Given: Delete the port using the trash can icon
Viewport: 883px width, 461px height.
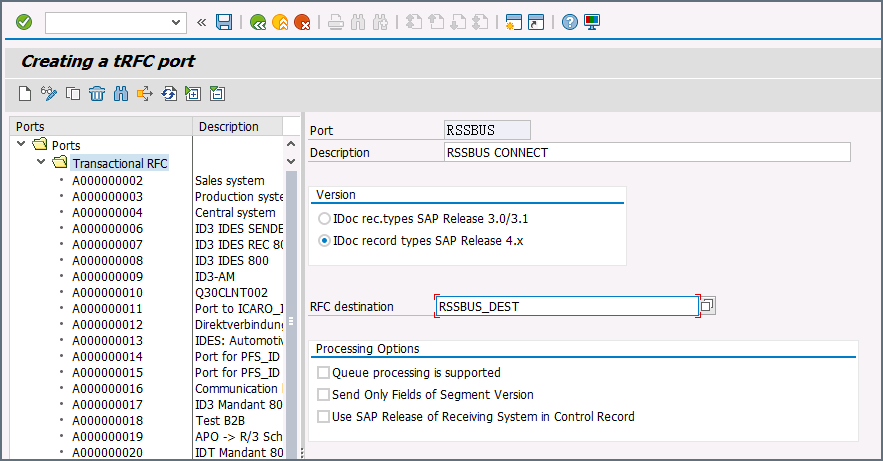Looking at the screenshot, I should [x=97, y=94].
